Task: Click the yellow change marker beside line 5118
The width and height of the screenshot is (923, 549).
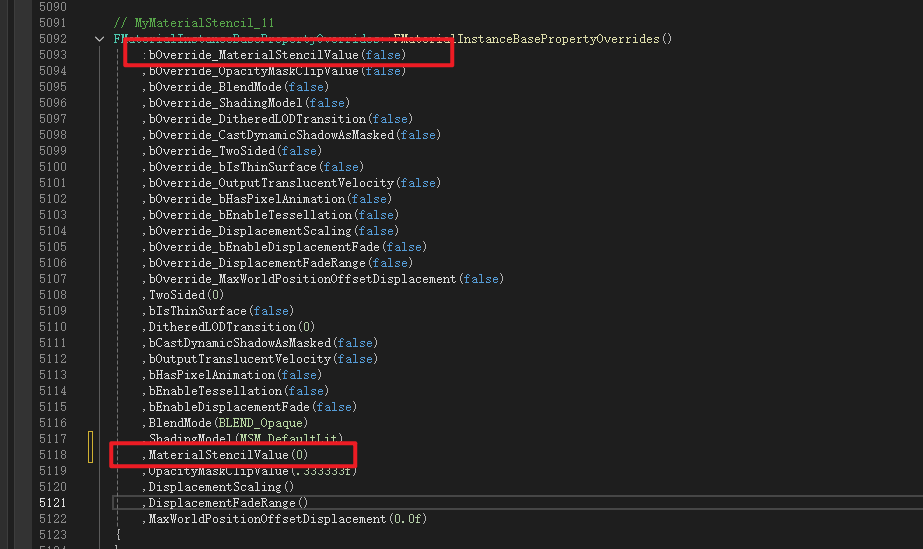Action: pyautogui.click(x=89, y=449)
